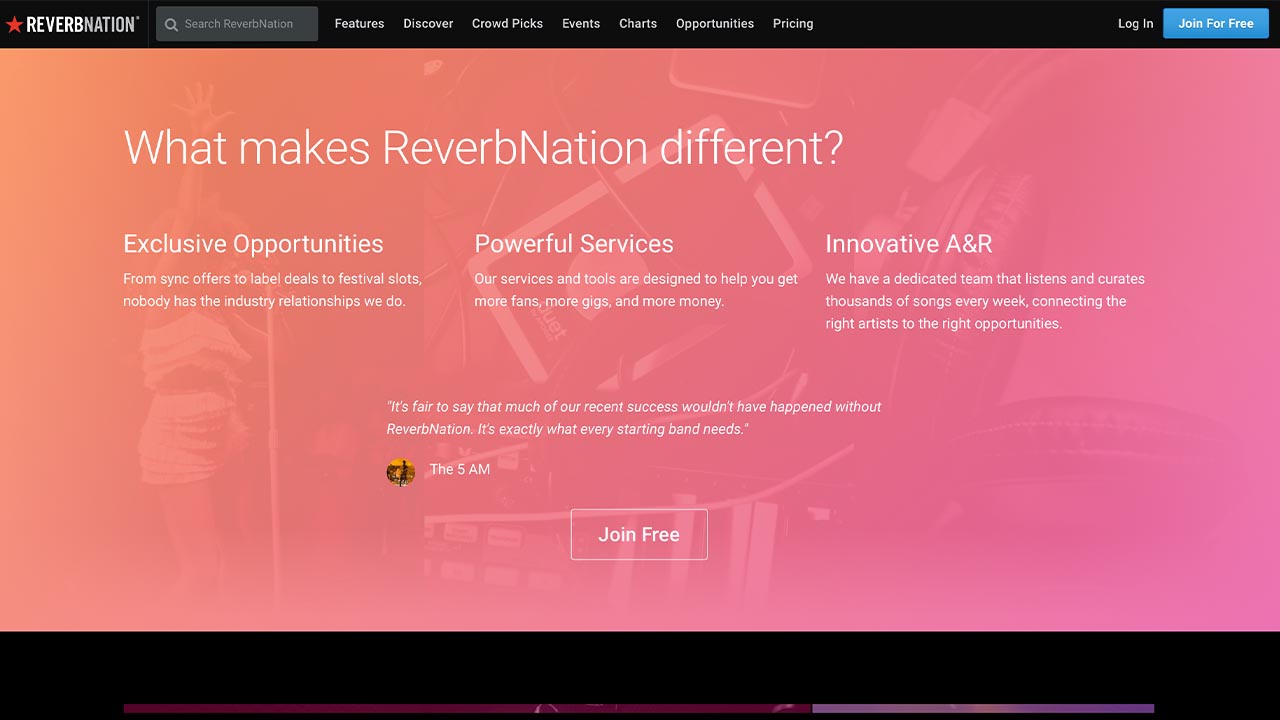Image resolution: width=1280 pixels, height=720 pixels.
Task: Click the Log In link
Action: click(x=1135, y=23)
